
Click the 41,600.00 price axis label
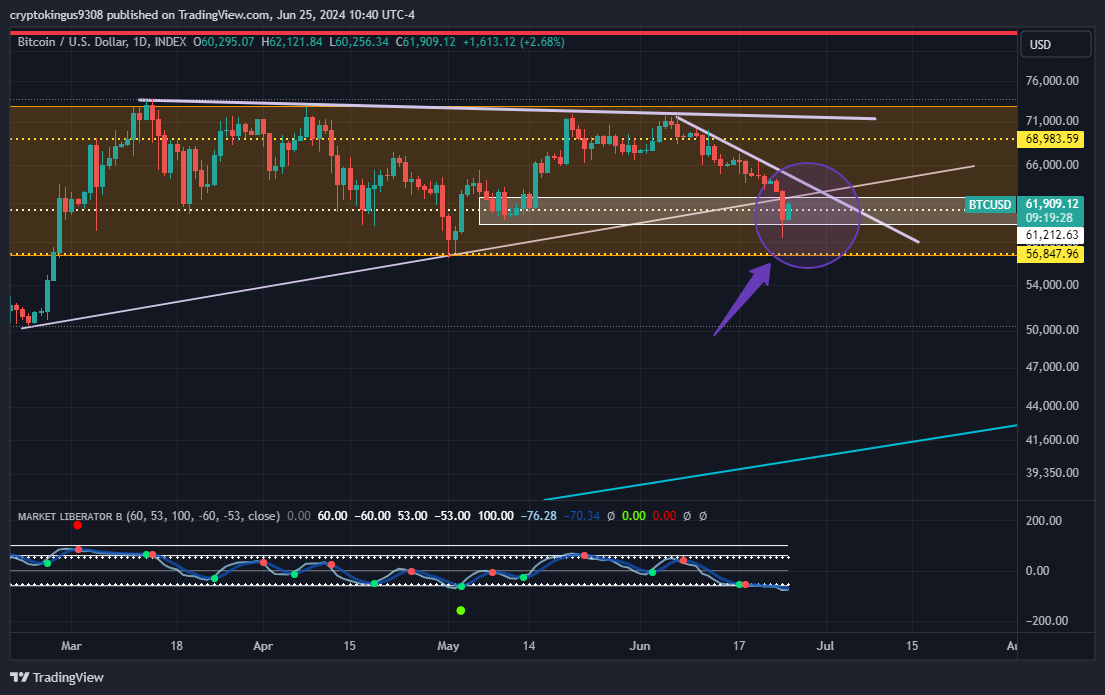[1052, 439]
